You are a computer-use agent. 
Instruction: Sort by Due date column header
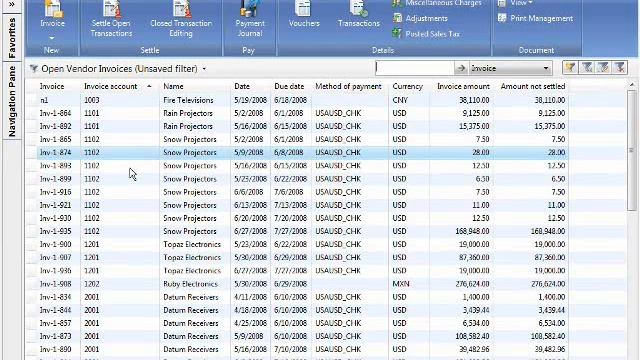point(289,87)
